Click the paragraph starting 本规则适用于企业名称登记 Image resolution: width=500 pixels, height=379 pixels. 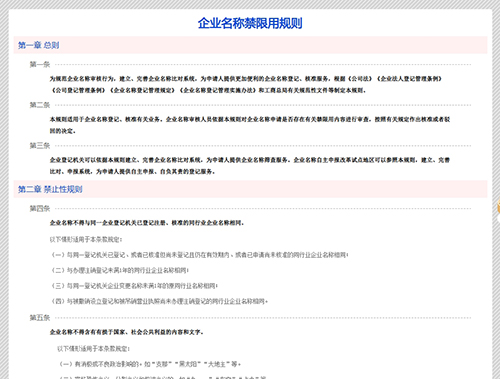coord(250,125)
